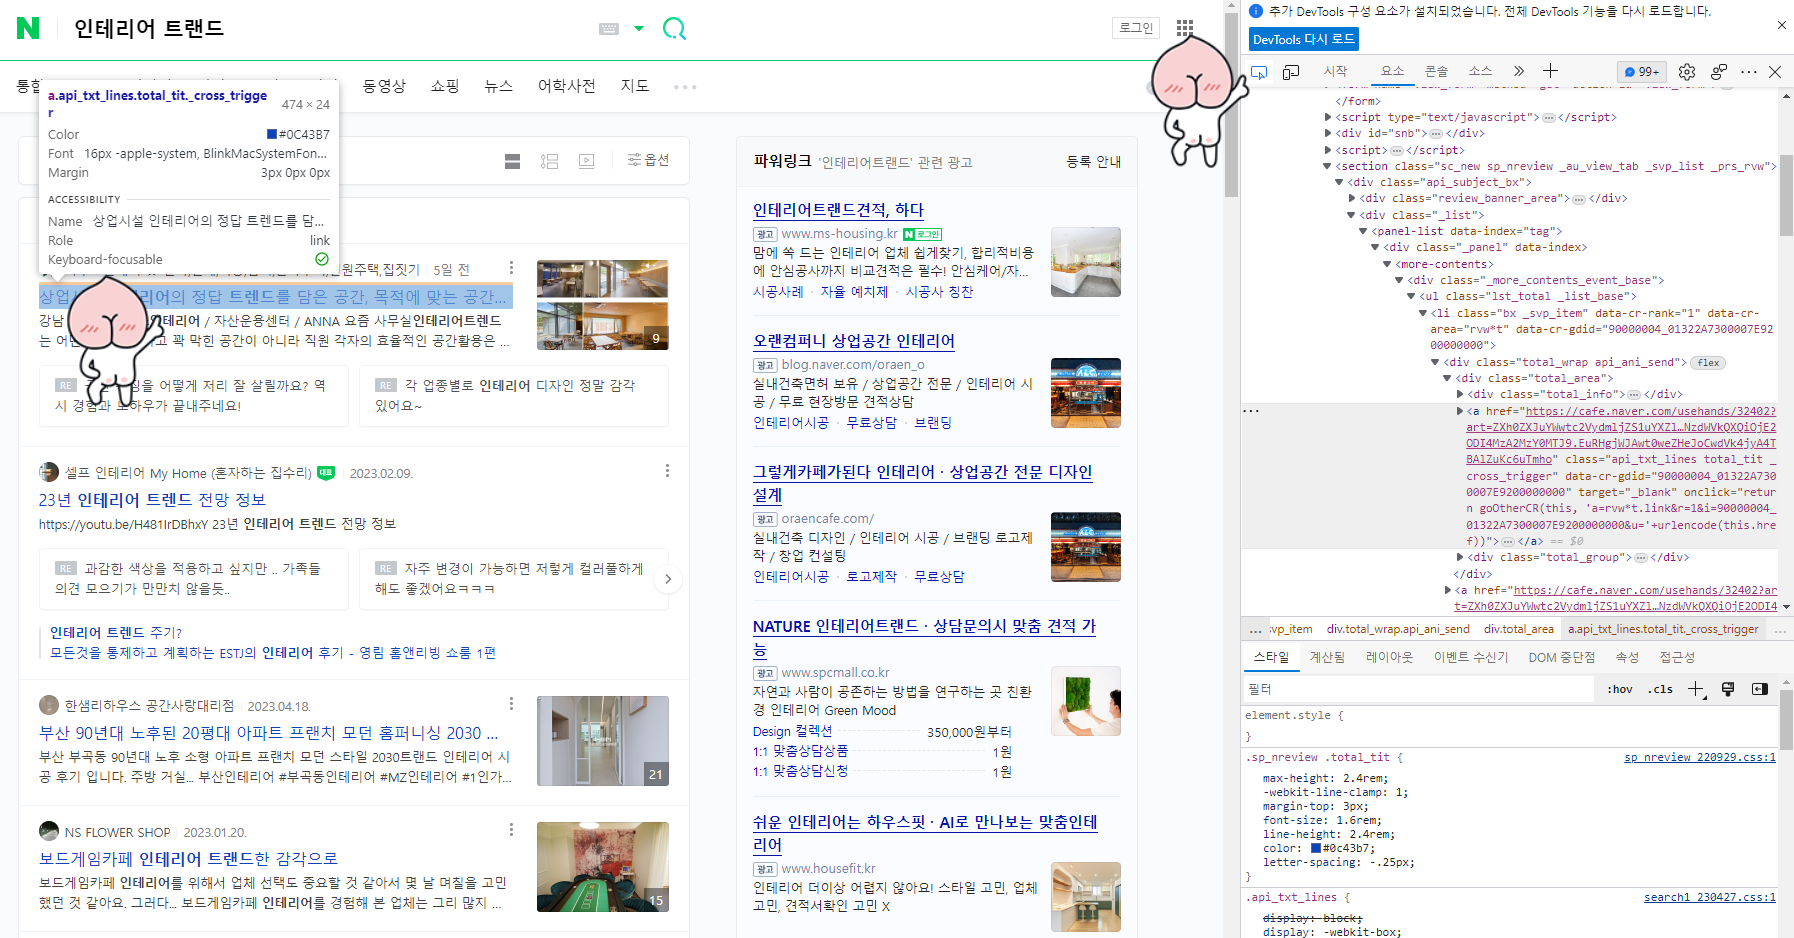1794x938 pixels.
Task: Switch to the 레이아웃 styles tab
Action: click(x=1389, y=657)
